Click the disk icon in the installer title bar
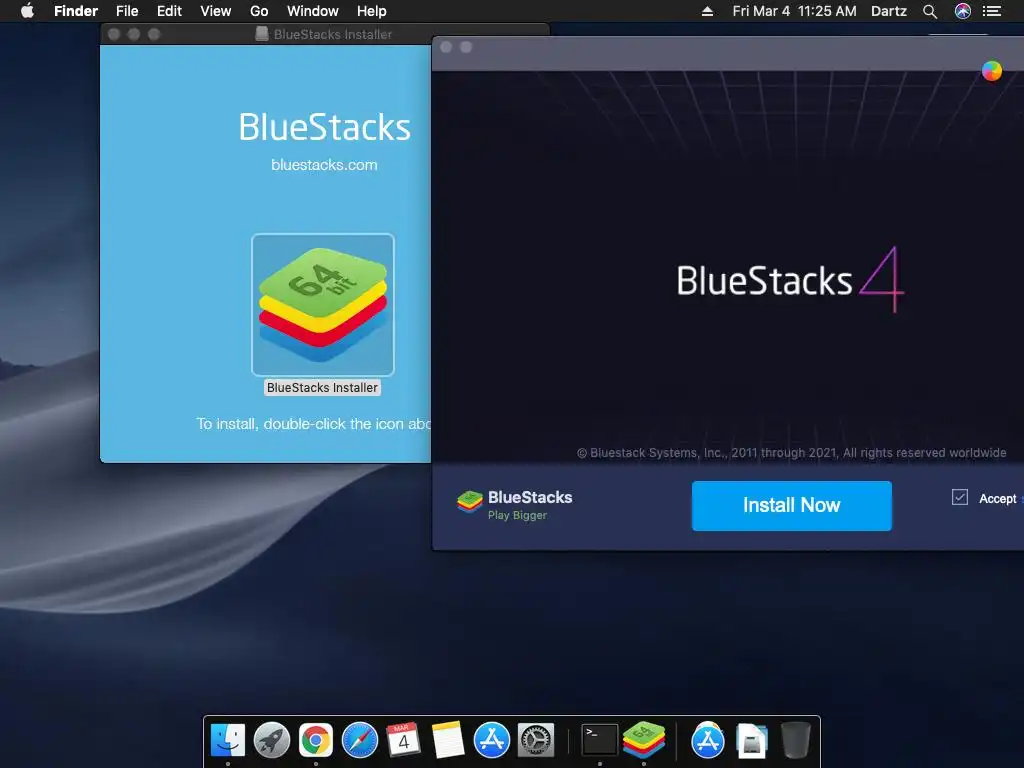The image size is (1024, 768). pyautogui.click(x=262, y=34)
